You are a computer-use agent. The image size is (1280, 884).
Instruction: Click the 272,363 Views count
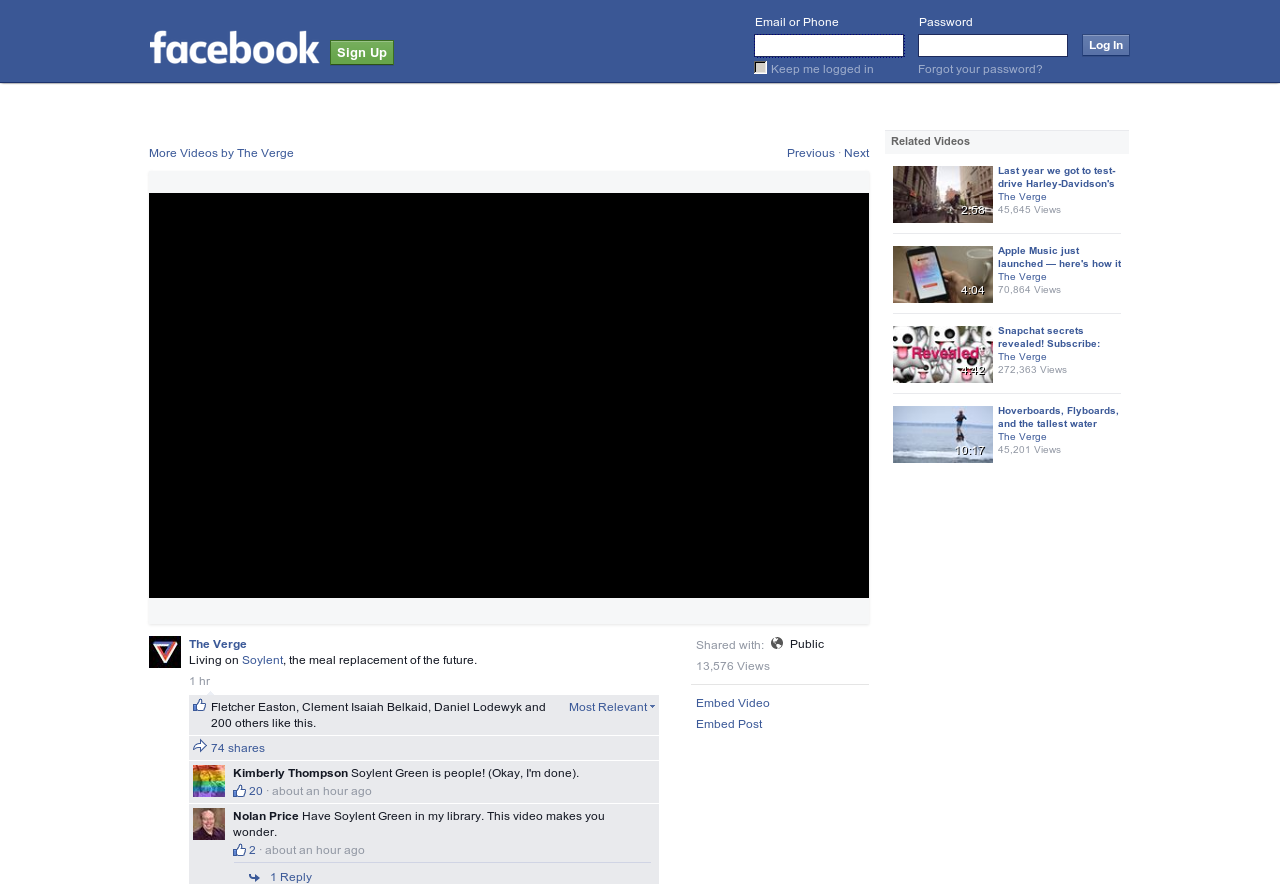click(x=1032, y=370)
